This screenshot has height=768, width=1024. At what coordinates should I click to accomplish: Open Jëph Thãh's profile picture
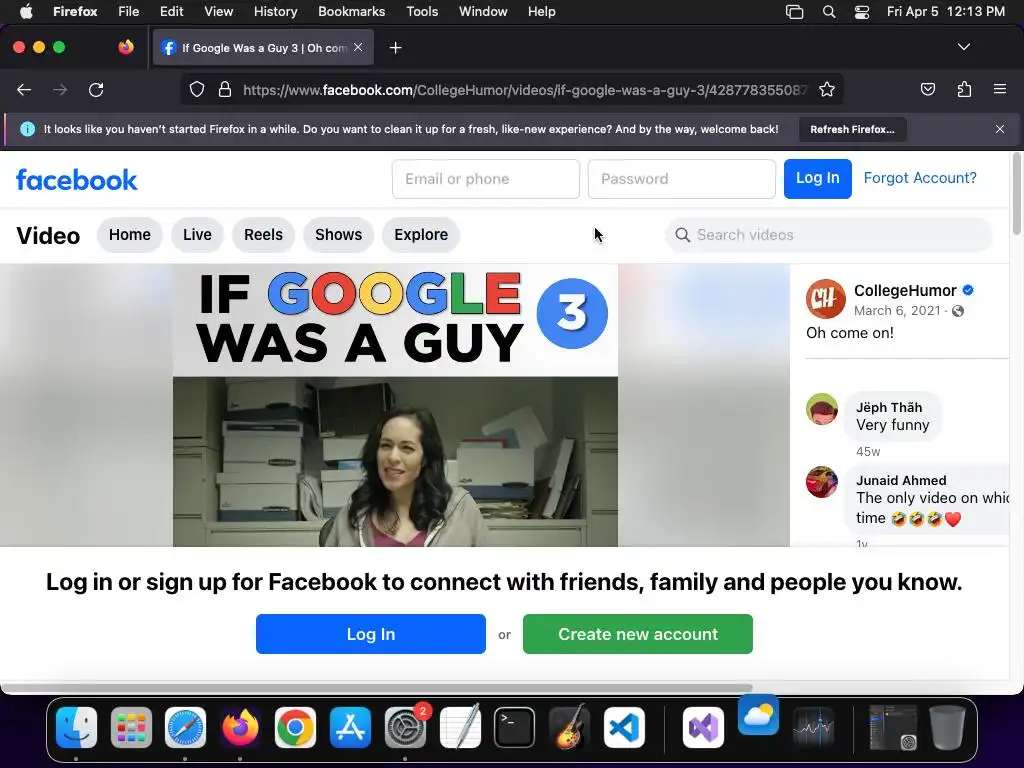coord(822,409)
